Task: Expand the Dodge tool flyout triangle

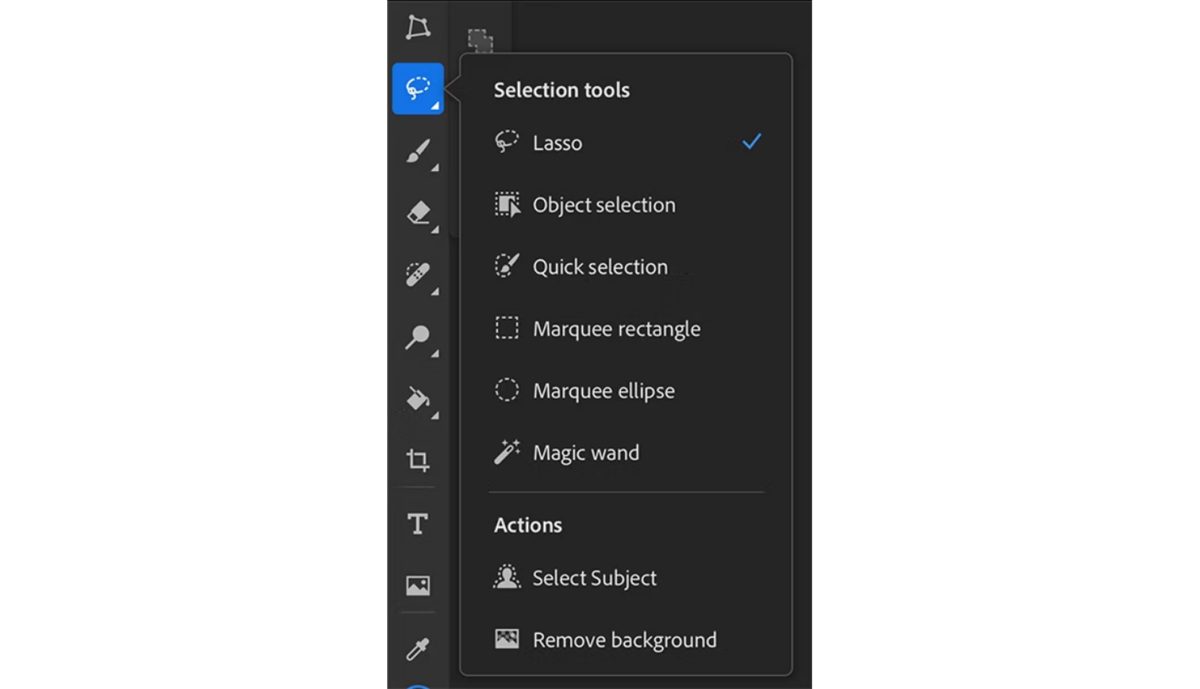Action: (434, 353)
